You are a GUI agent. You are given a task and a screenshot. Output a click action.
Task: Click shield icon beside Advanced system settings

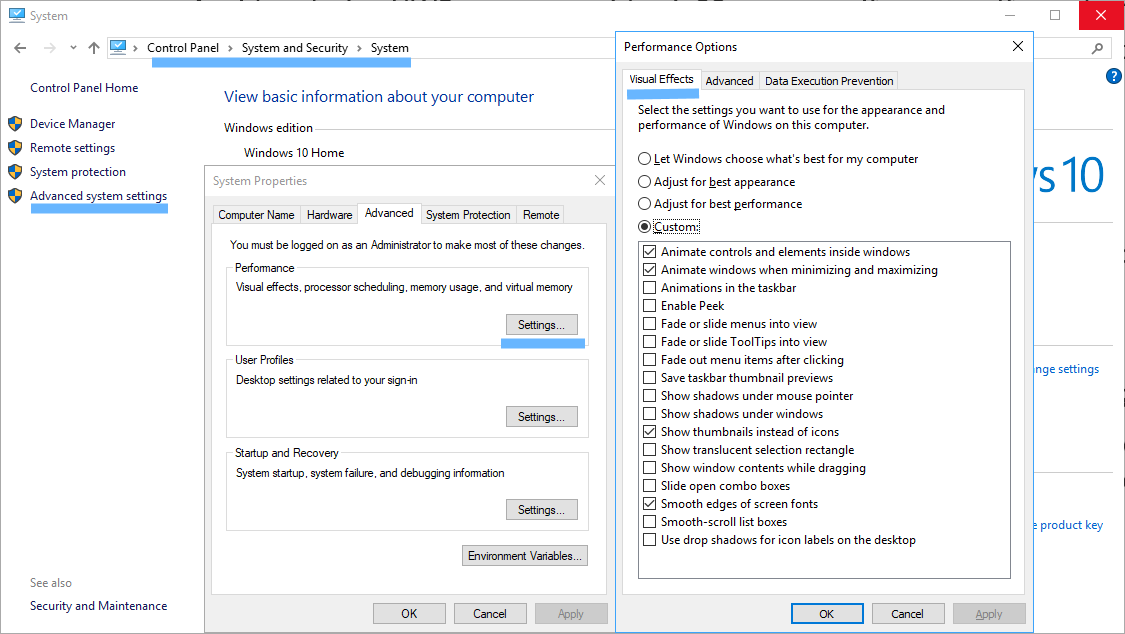(x=15, y=196)
